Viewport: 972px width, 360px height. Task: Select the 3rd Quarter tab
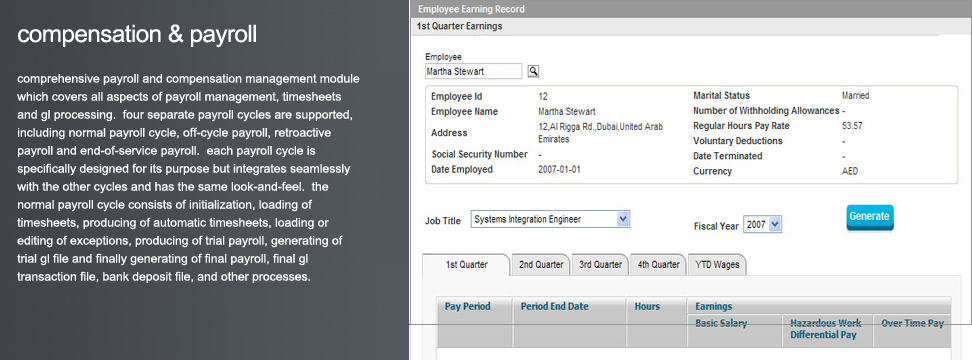click(x=600, y=265)
